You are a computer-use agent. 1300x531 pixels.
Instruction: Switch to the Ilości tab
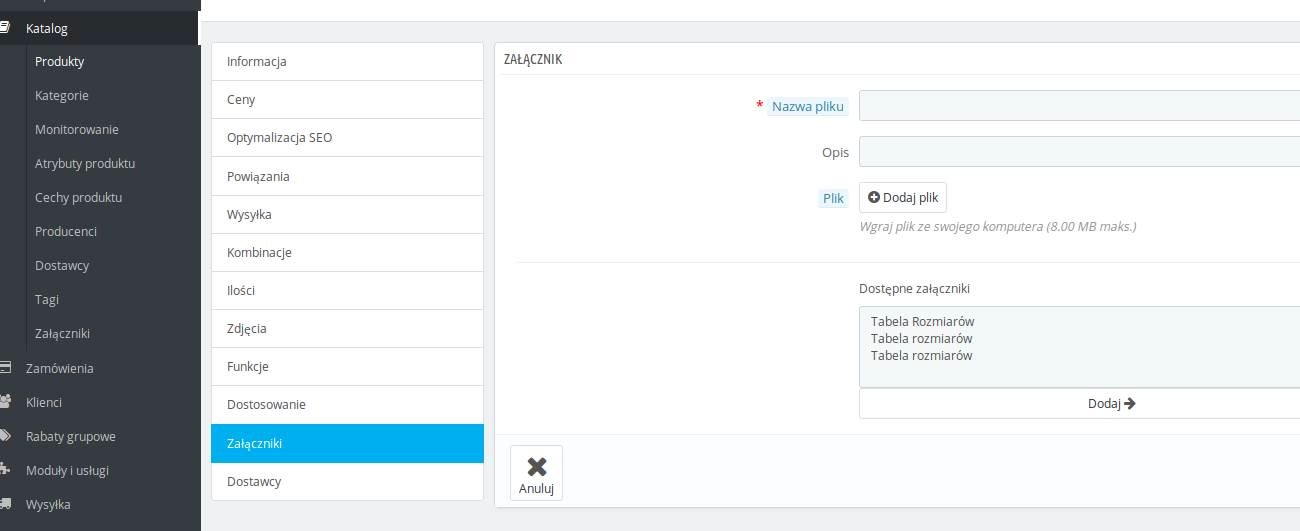(x=347, y=290)
